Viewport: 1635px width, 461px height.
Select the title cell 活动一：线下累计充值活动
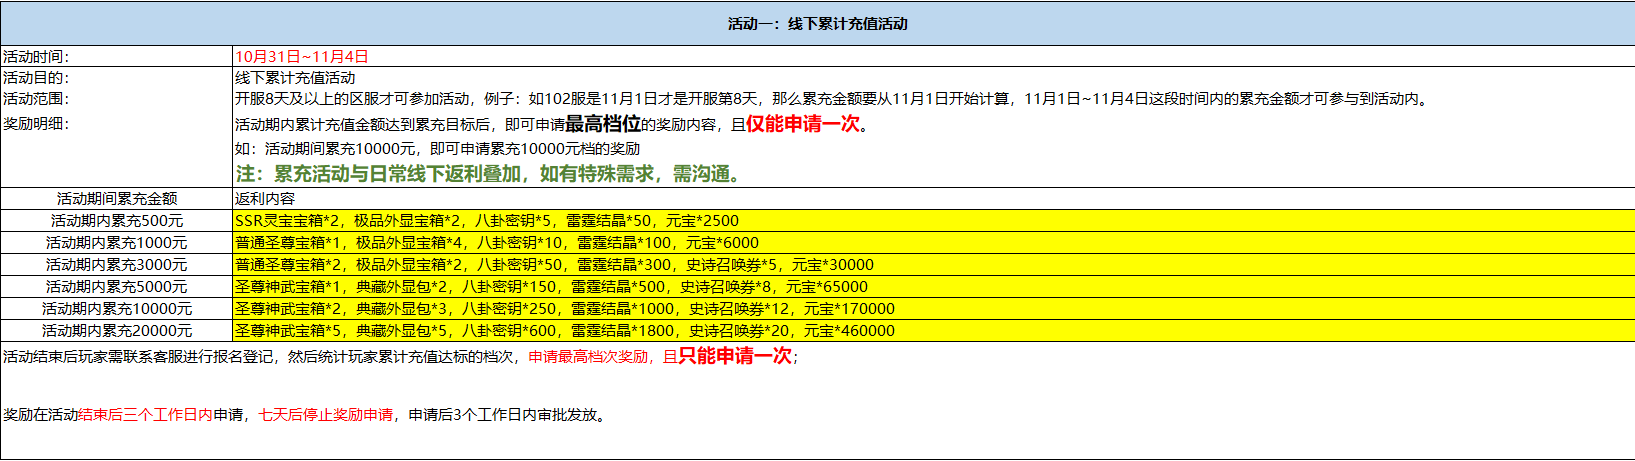tap(817, 23)
